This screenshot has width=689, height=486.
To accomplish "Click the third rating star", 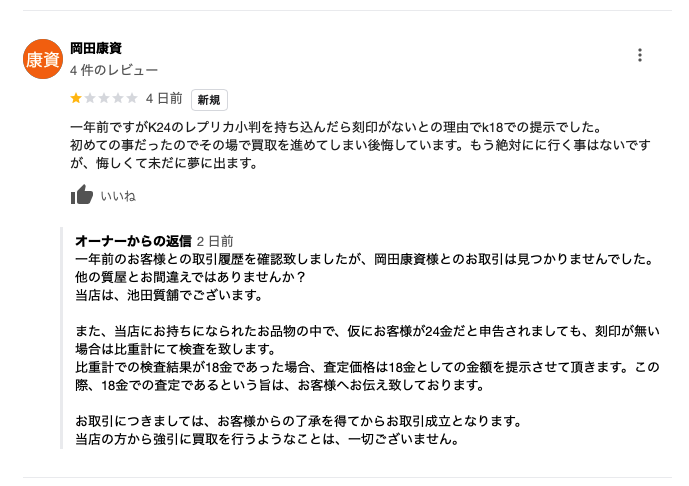I will pos(104,99).
